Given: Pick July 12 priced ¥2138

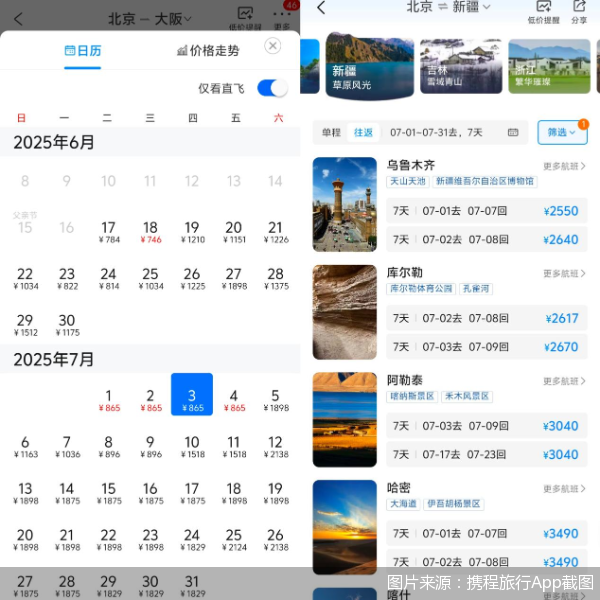Looking at the screenshot, I should click(276, 447).
